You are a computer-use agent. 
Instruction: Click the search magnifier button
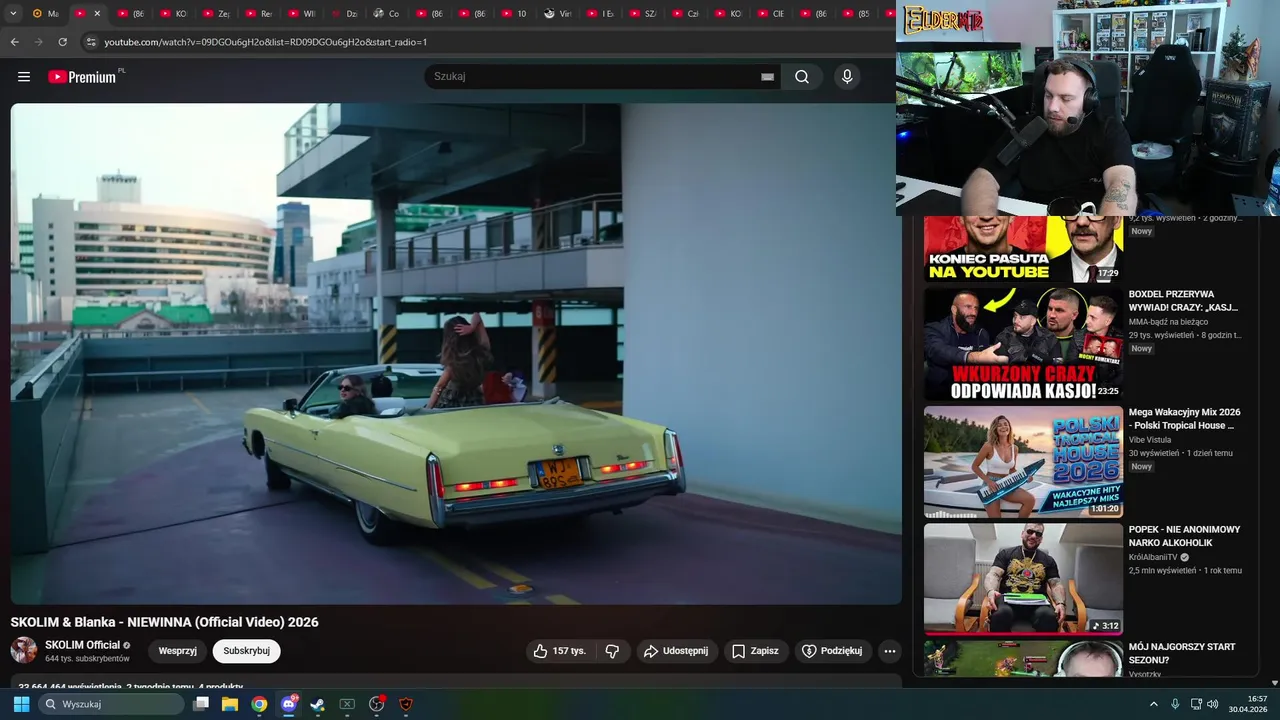pos(802,77)
